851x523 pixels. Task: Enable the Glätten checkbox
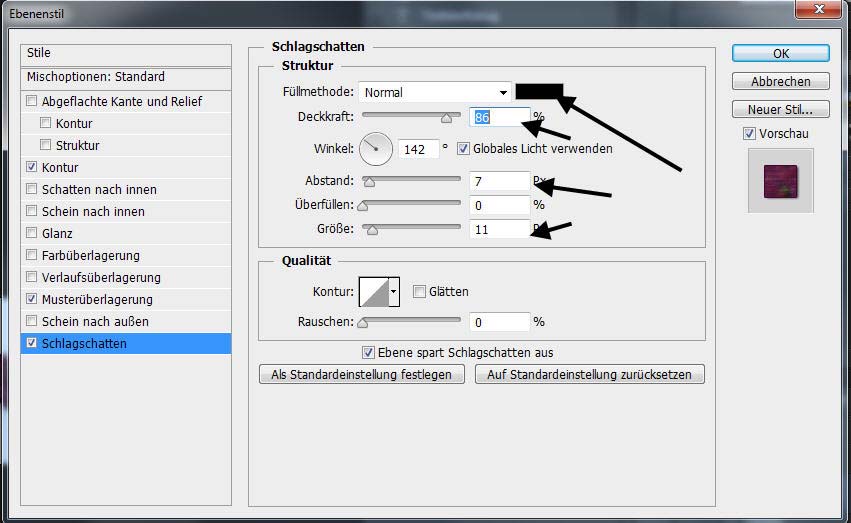pos(420,292)
